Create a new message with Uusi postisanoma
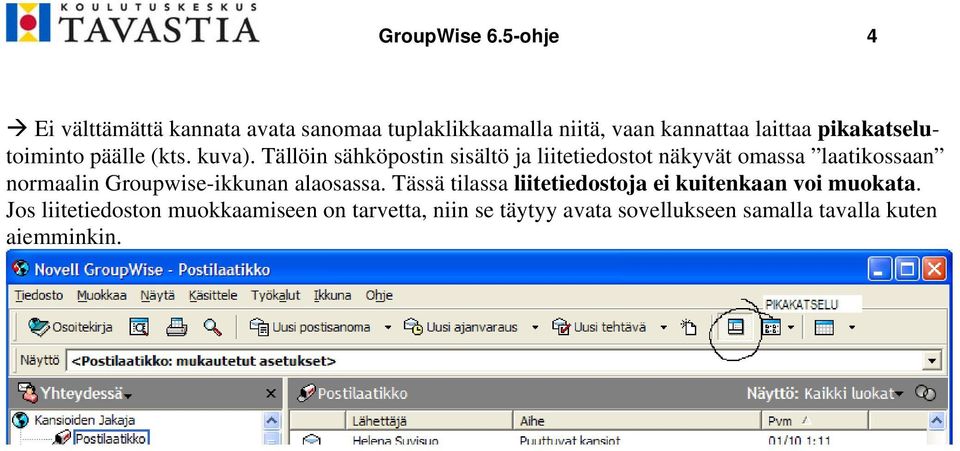Viewport: 960px width, 451px height. pos(310,327)
